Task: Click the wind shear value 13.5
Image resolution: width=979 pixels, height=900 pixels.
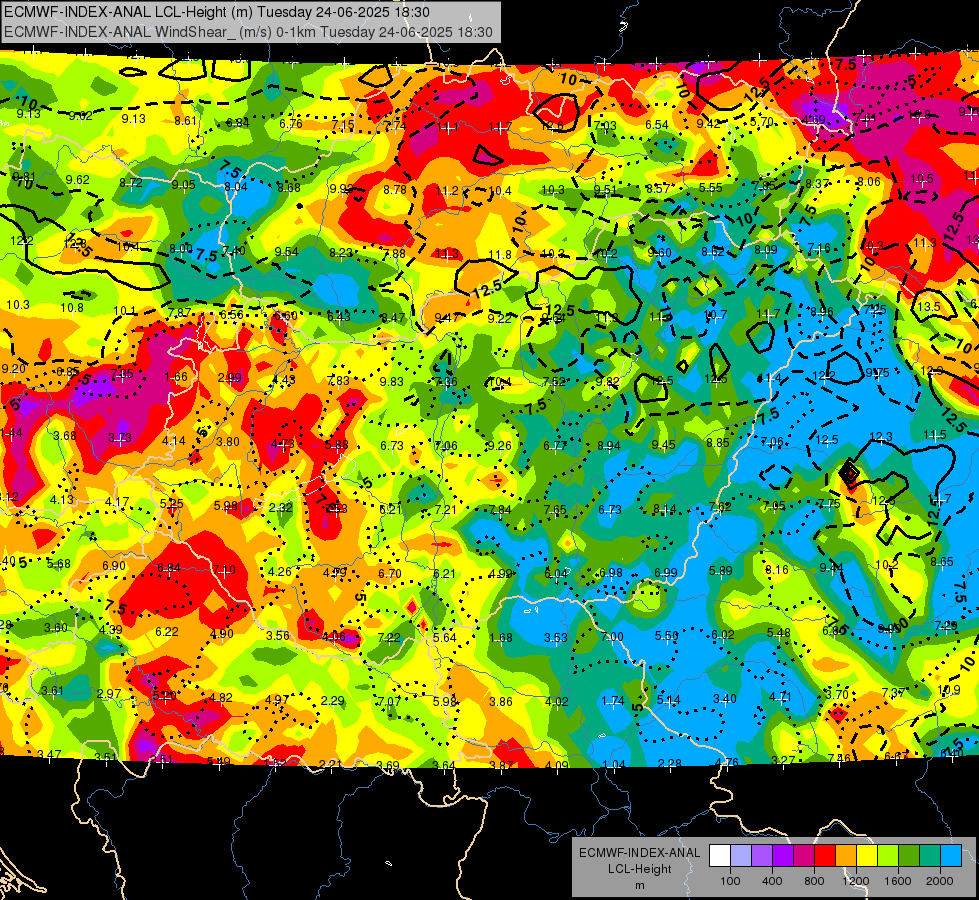Action: 929,307
